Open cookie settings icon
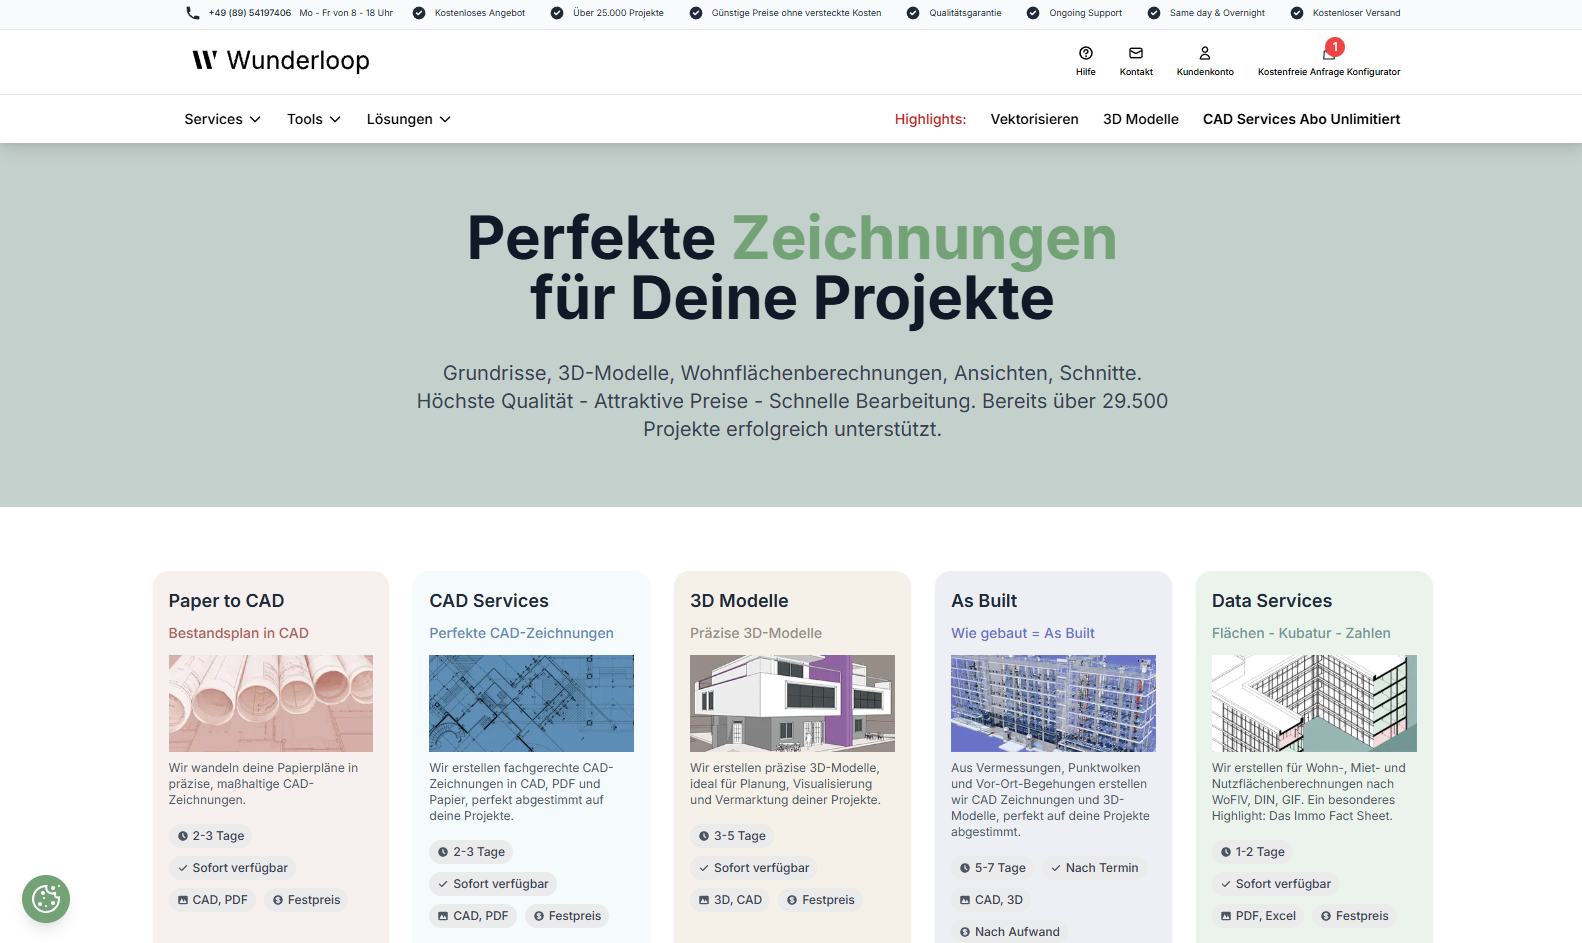This screenshot has height=943, width=1582. click(46, 899)
